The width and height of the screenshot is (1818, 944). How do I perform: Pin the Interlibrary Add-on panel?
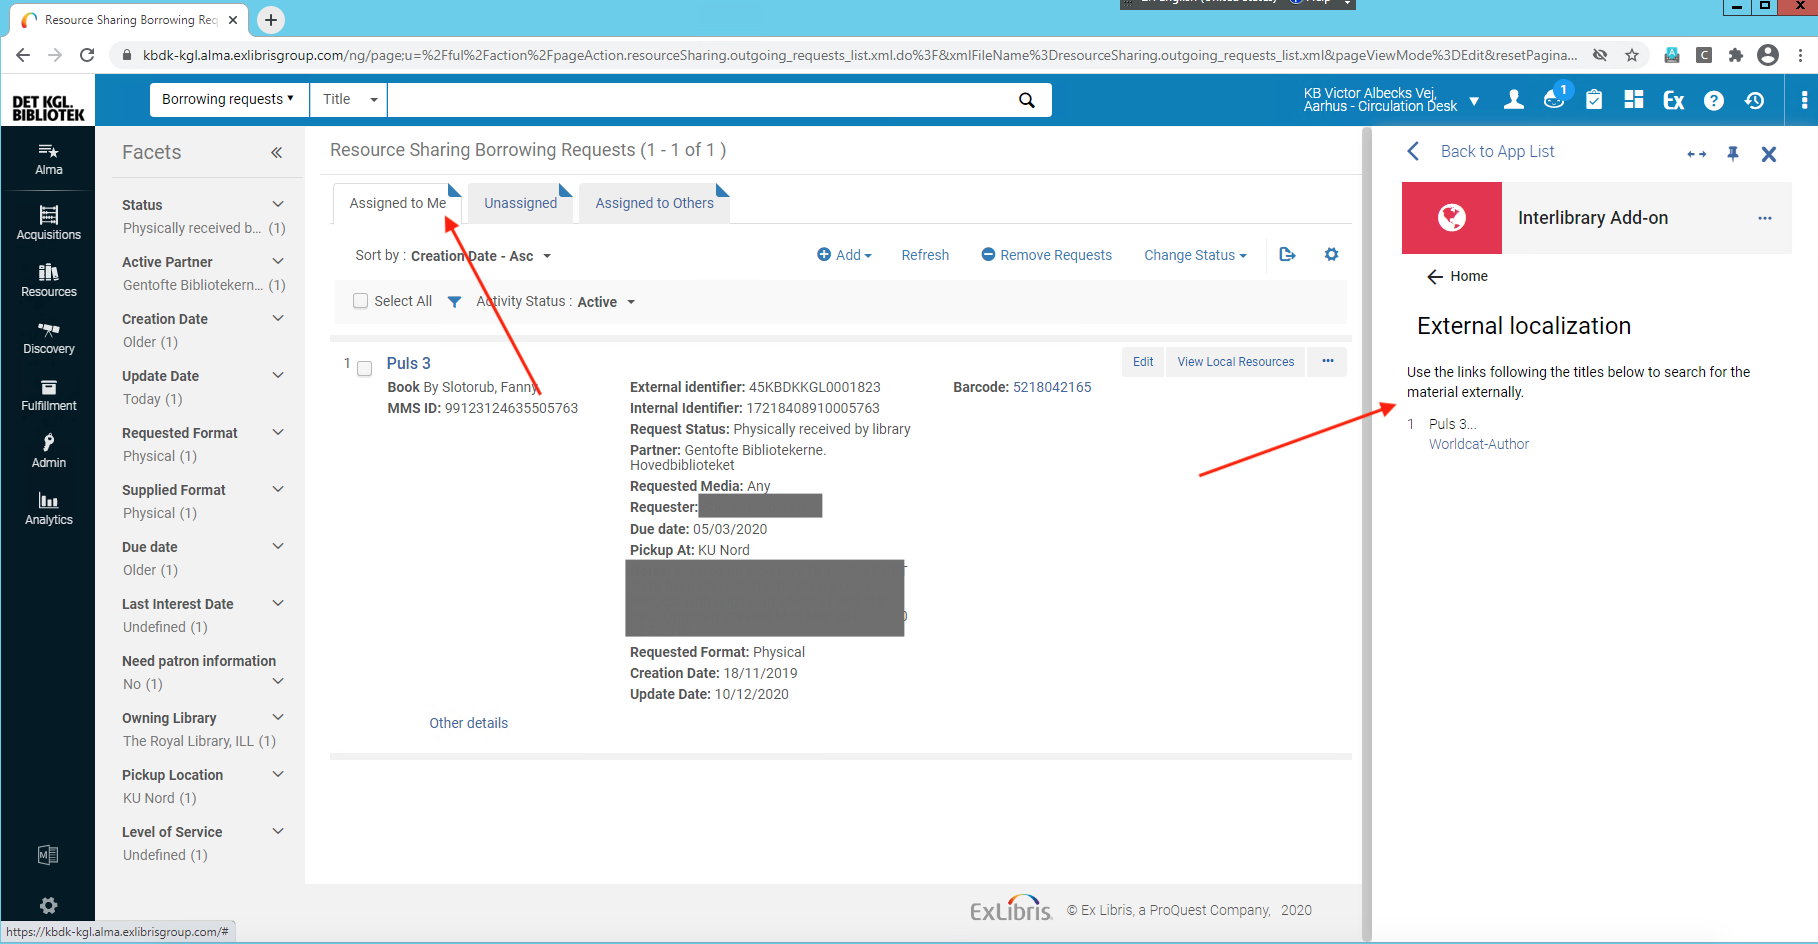coord(1733,153)
